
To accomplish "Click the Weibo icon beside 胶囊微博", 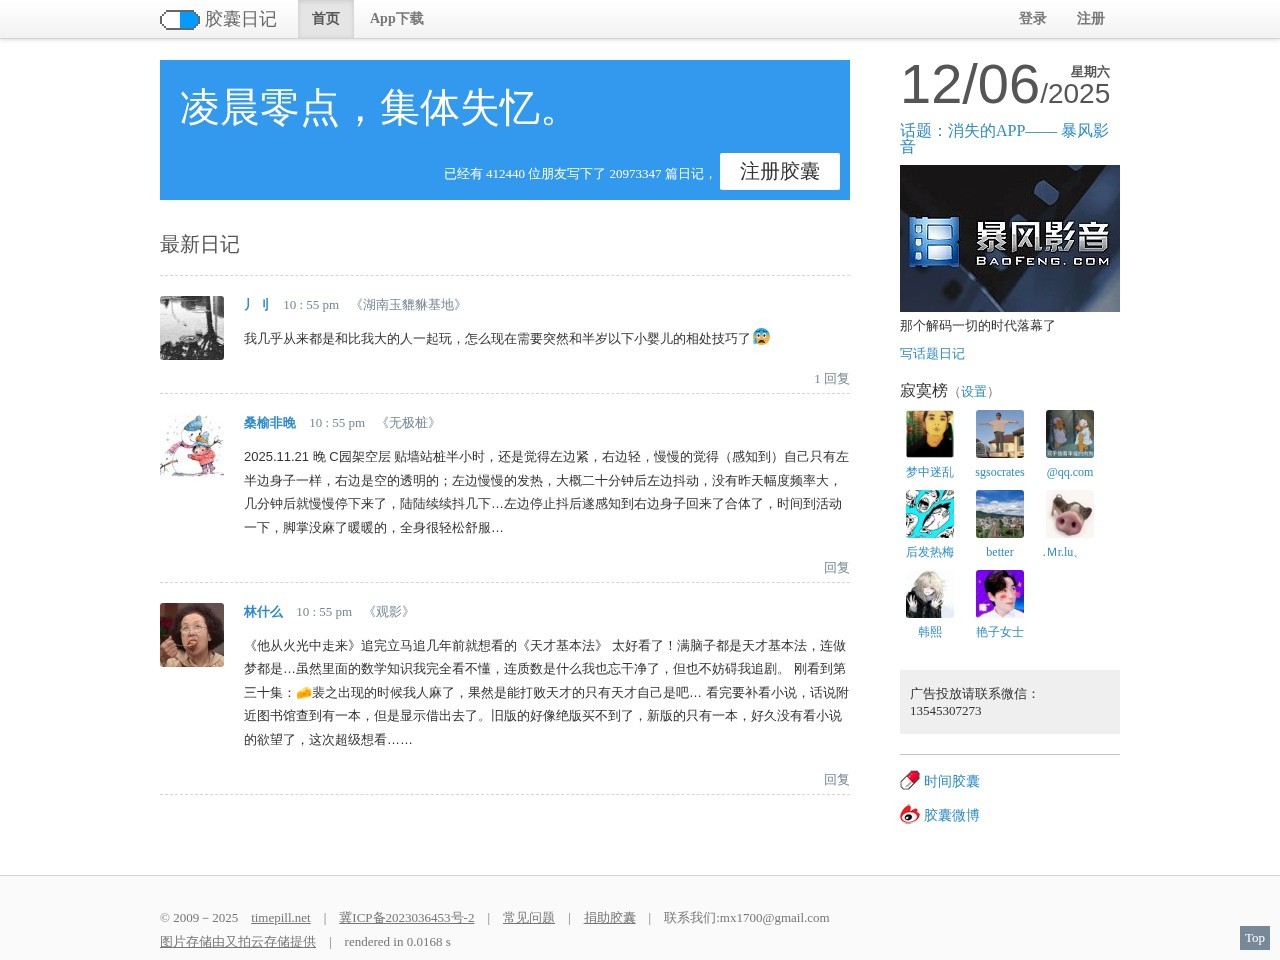I will click(910, 815).
